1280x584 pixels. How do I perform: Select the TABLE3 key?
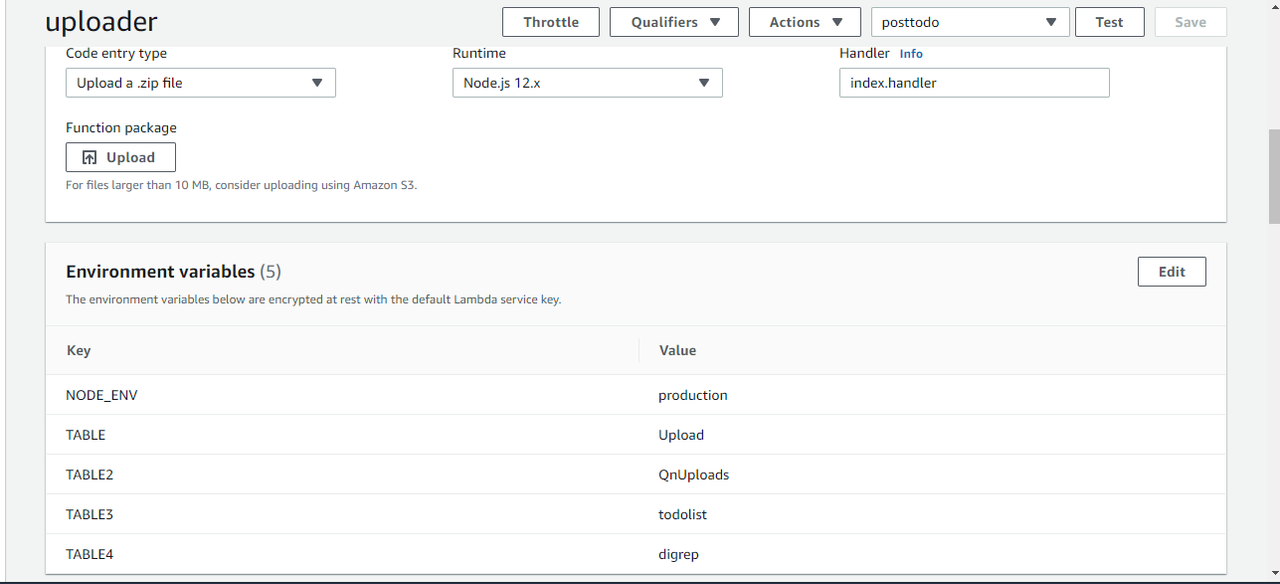[x=90, y=514]
